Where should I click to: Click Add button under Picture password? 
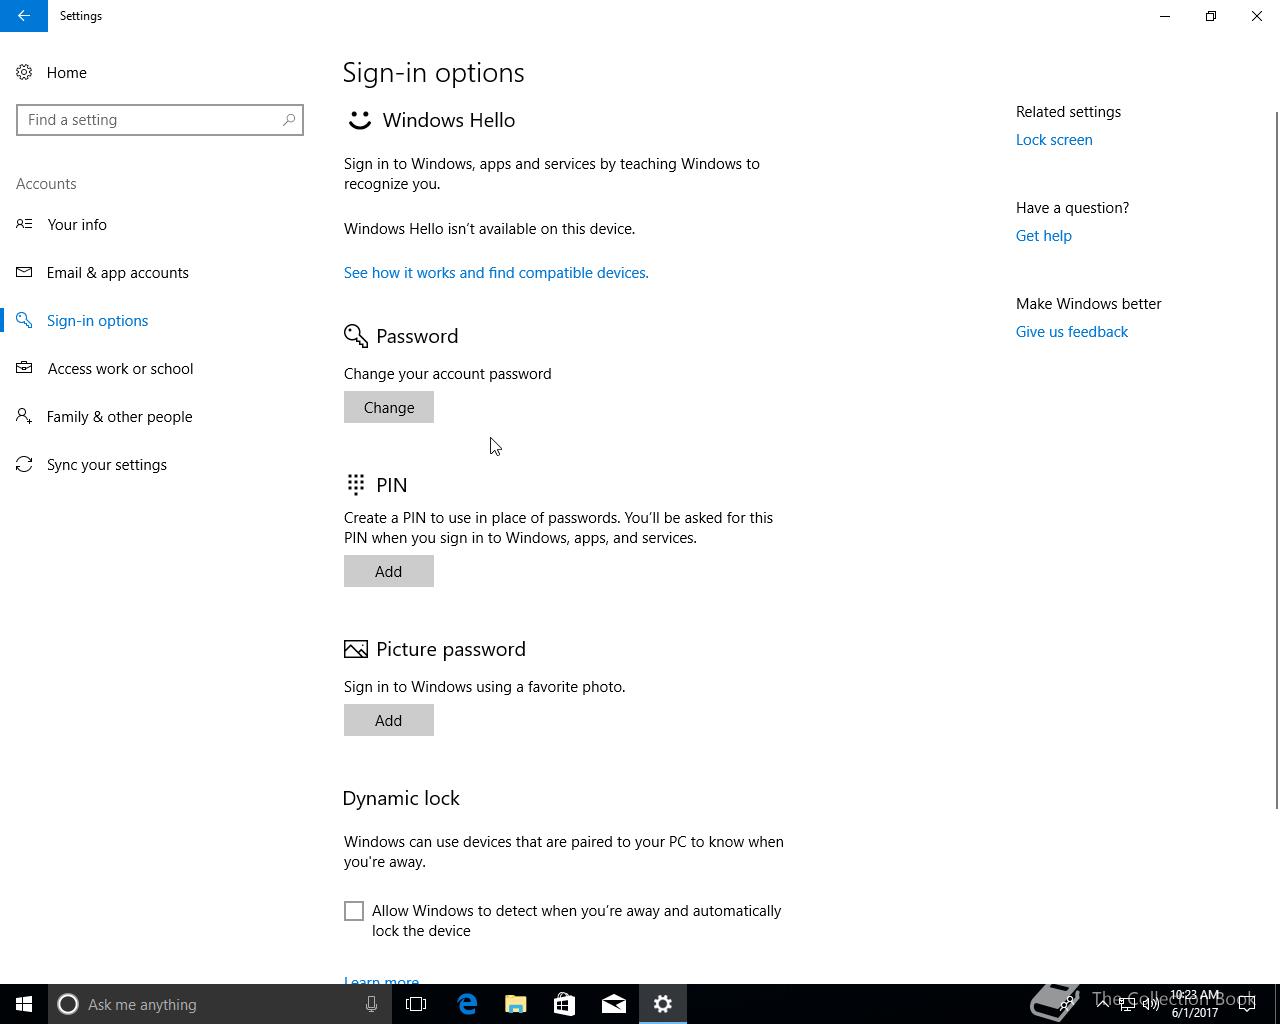[x=389, y=720]
